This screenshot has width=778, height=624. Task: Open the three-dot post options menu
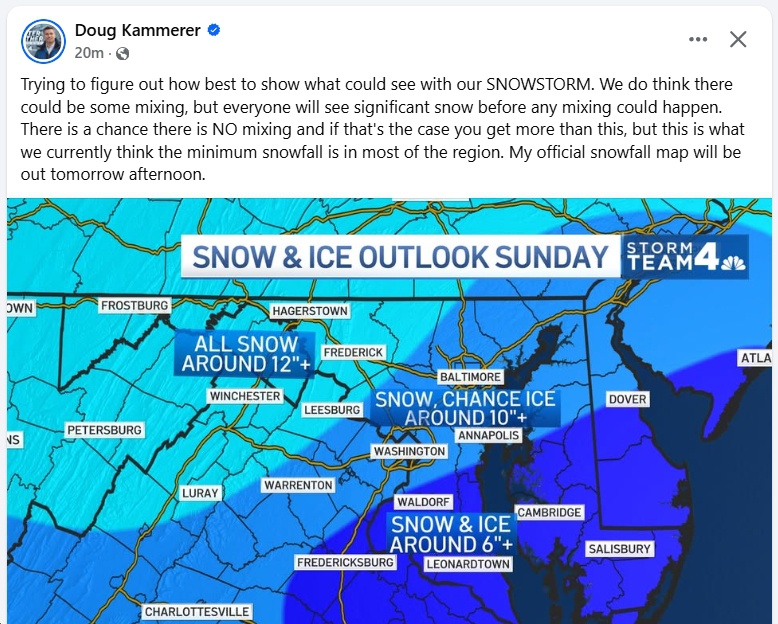(x=698, y=39)
